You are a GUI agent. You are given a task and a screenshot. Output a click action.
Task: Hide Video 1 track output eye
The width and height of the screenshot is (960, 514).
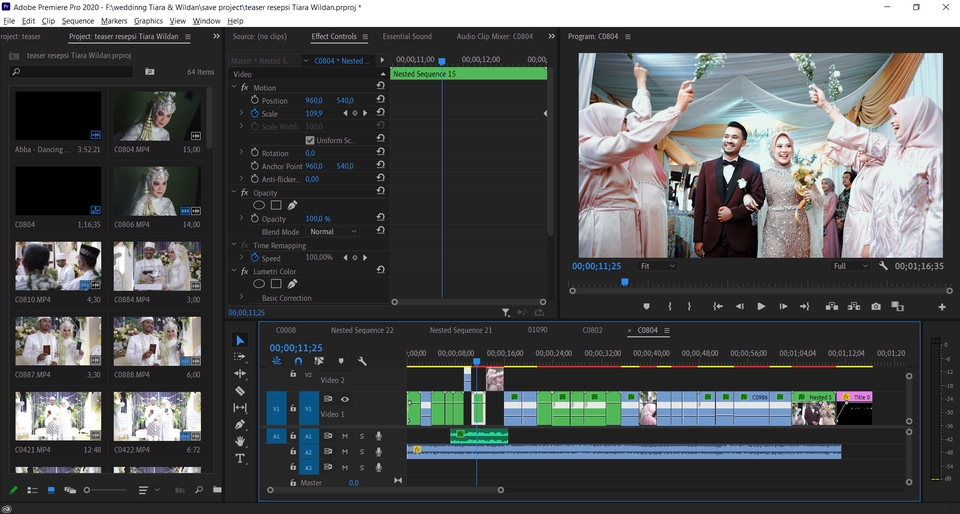coord(345,399)
